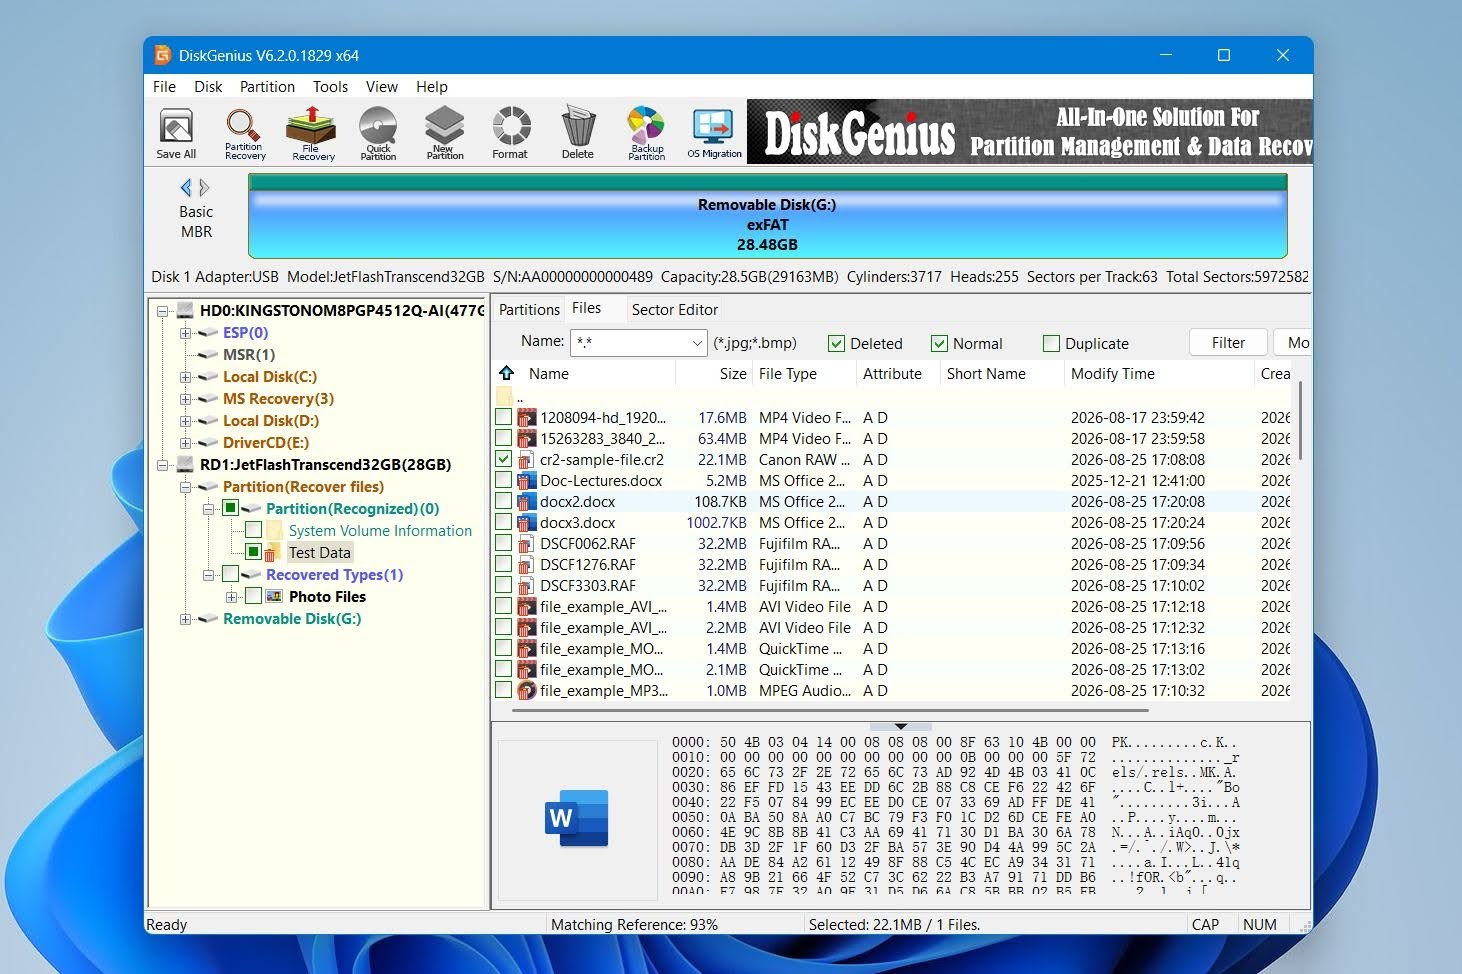The image size is (1462, 974).
Task: Sort files by Modify Time column header
Action: click(x=1158, y=374)
